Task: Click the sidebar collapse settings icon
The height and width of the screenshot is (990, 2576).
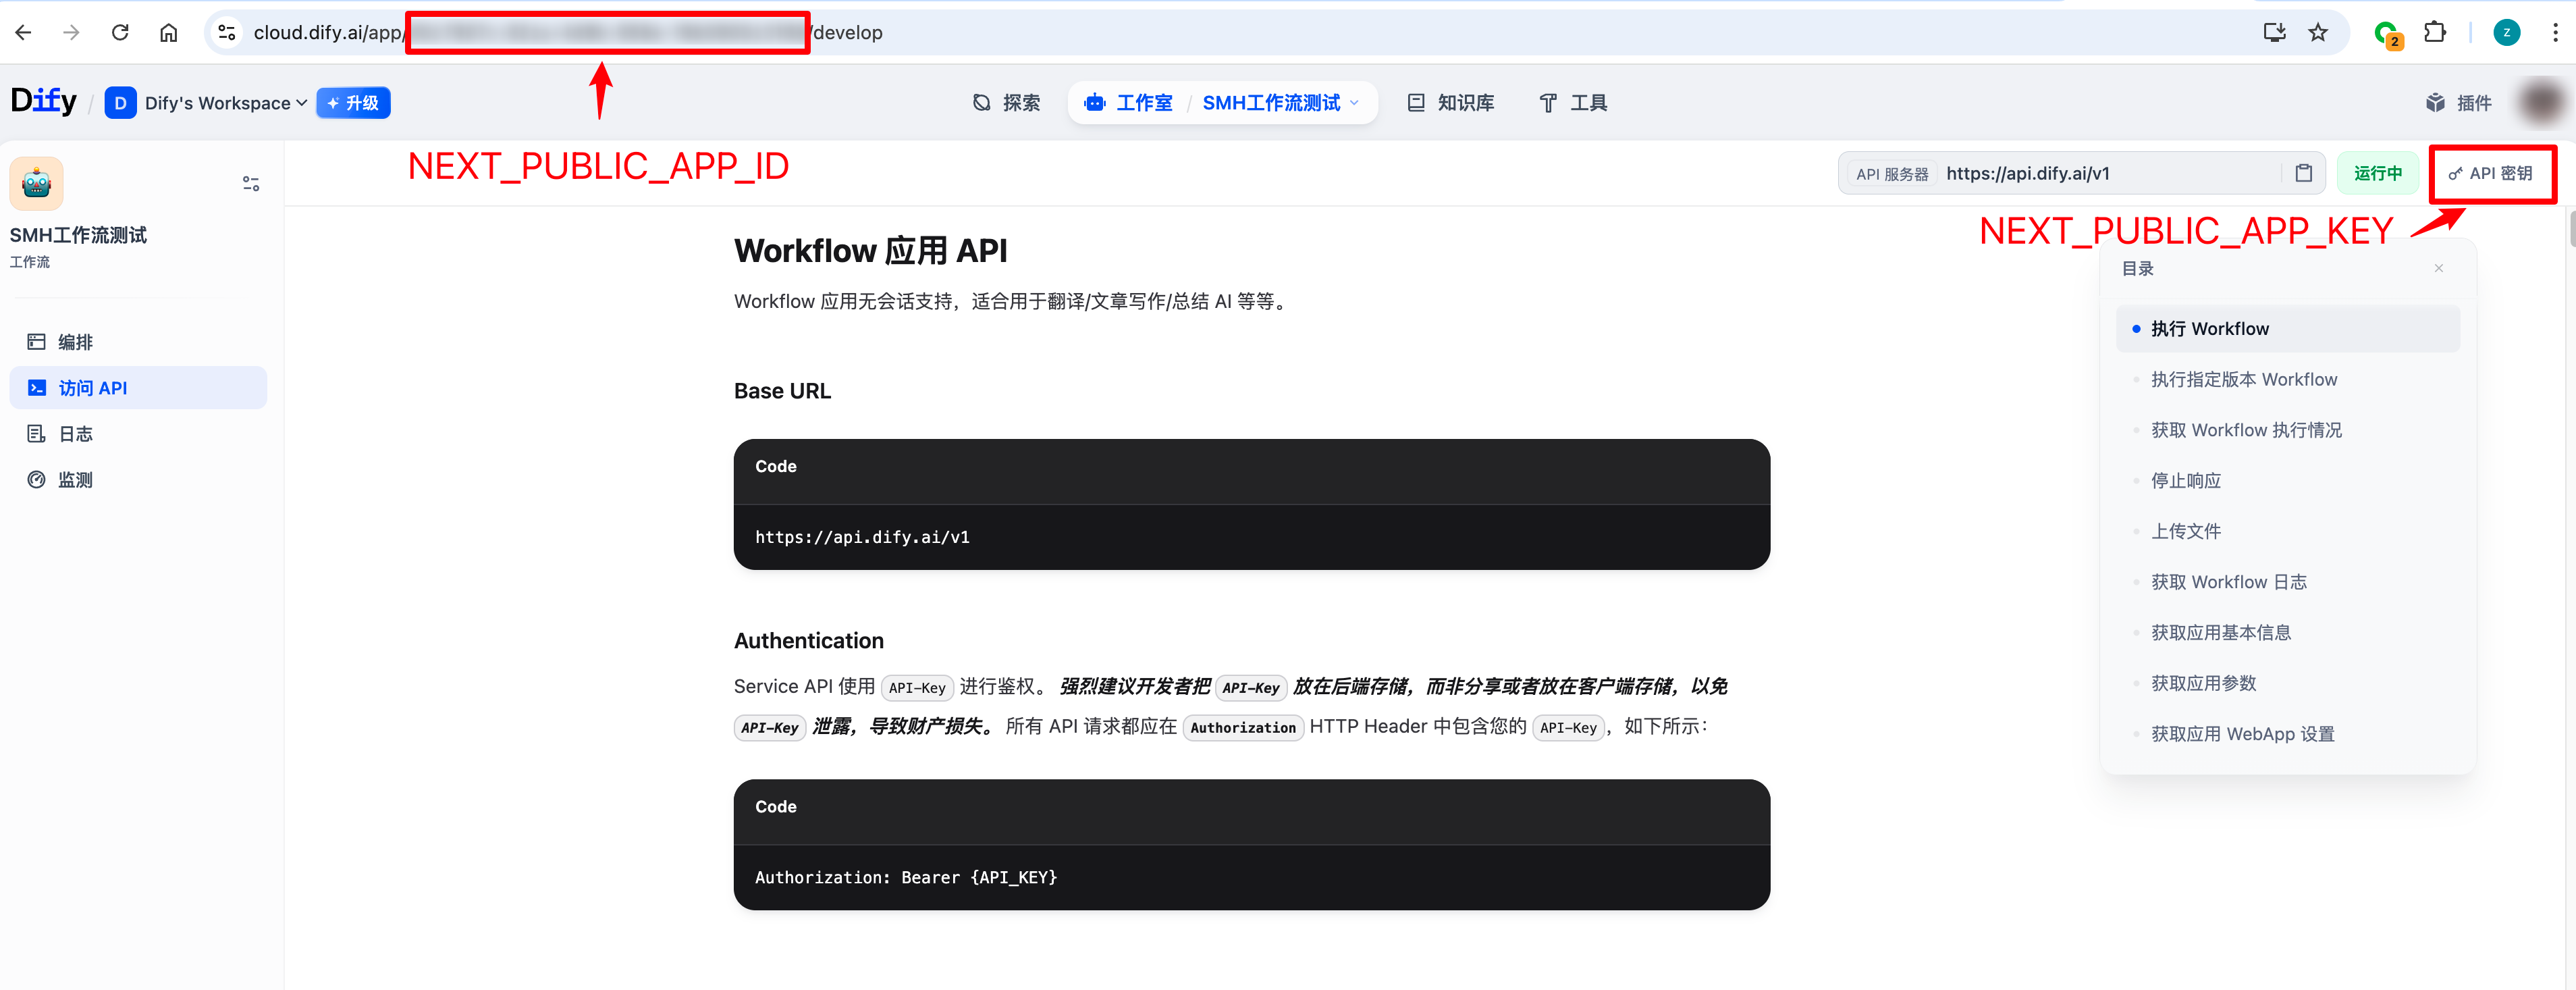Action: pyautogui.click(x=251, y=184)
